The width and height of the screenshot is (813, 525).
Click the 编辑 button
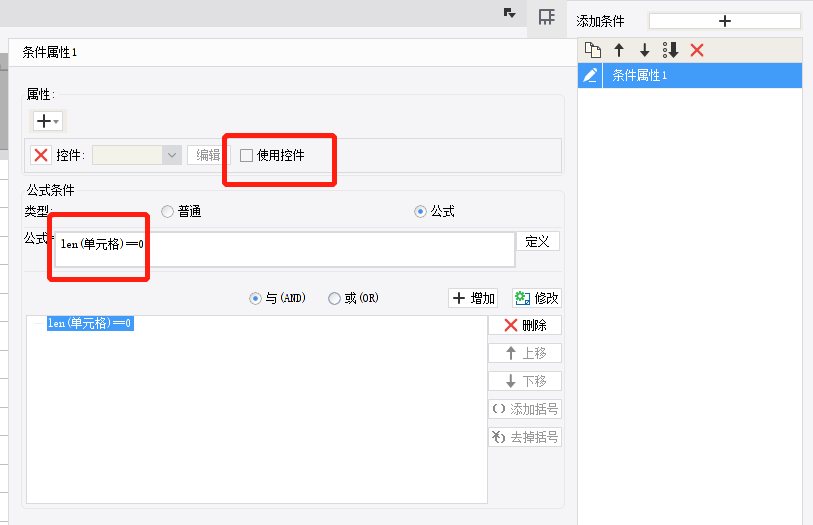208,155
